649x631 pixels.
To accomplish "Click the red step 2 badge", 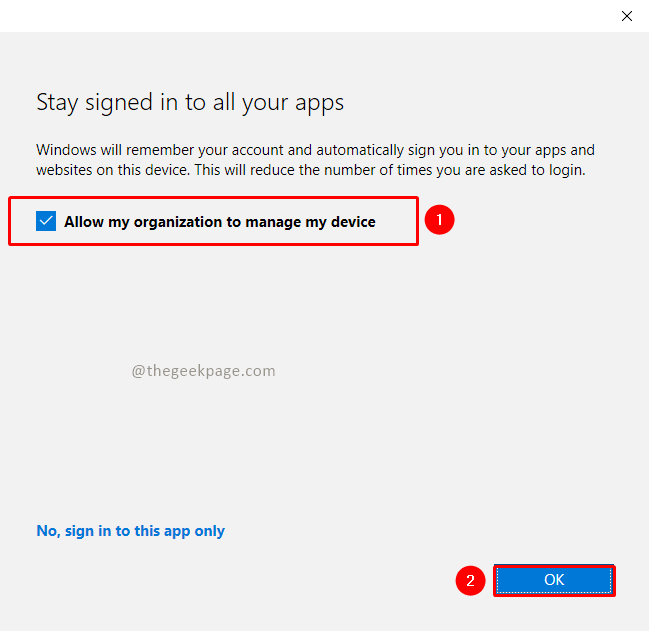I will click(471, 580).
